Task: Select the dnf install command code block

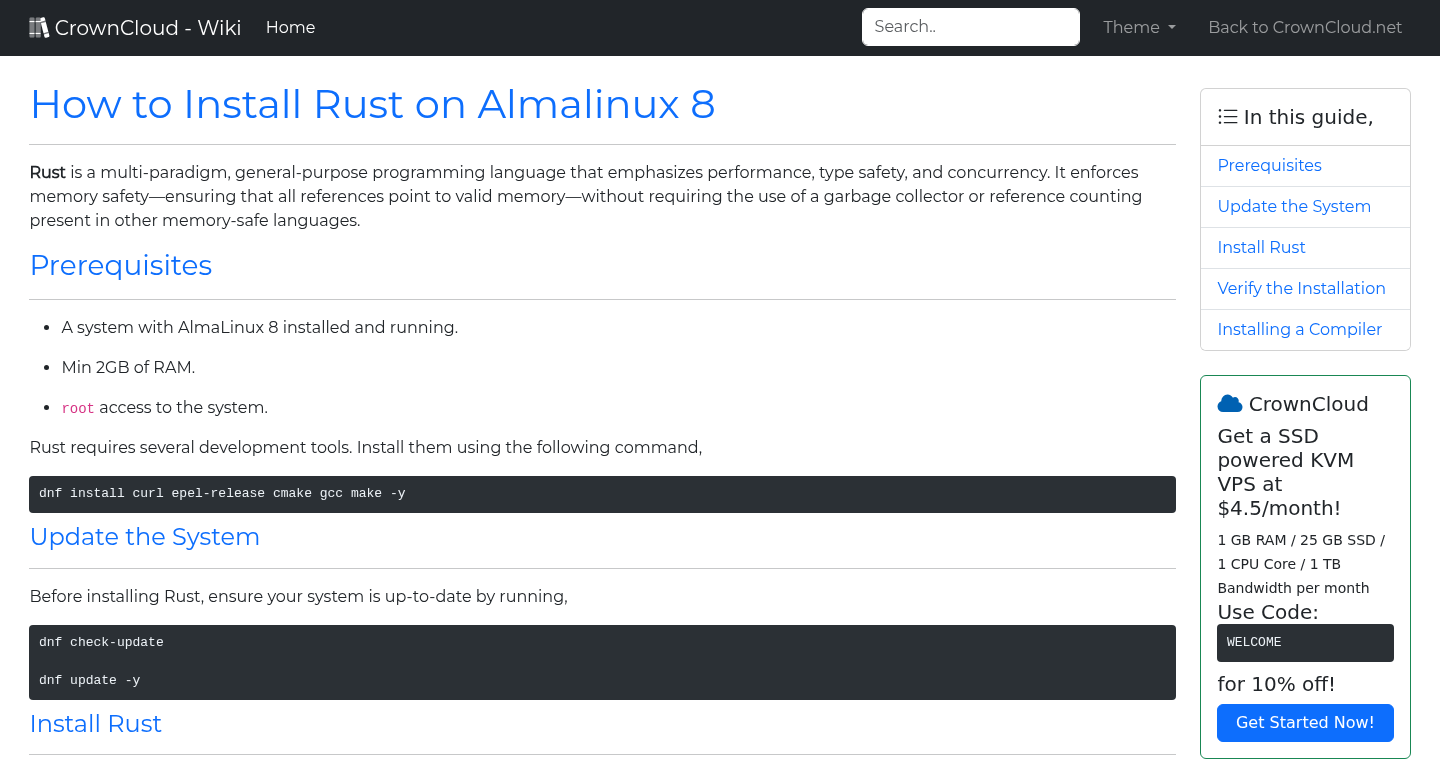Action: [x=602, y=493]
